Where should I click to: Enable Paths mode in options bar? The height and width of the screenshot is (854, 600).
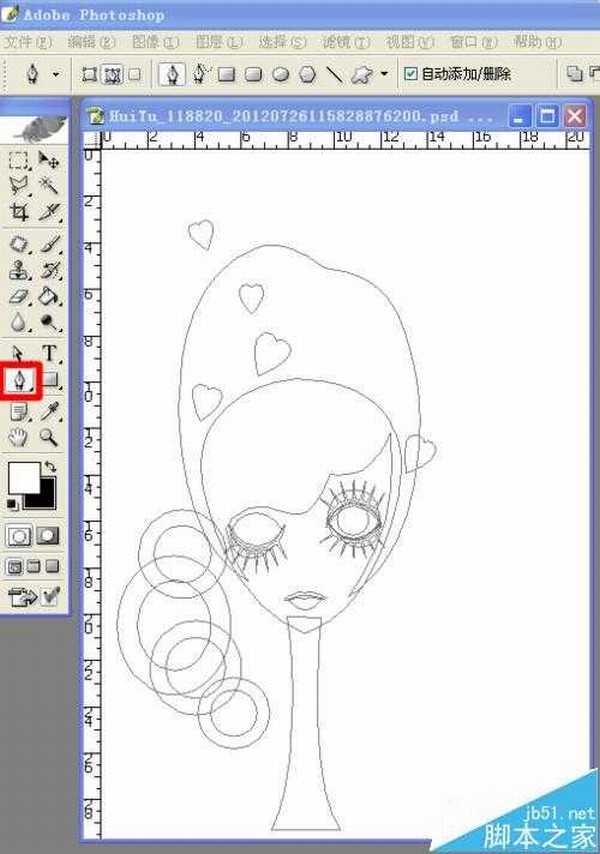112,74
